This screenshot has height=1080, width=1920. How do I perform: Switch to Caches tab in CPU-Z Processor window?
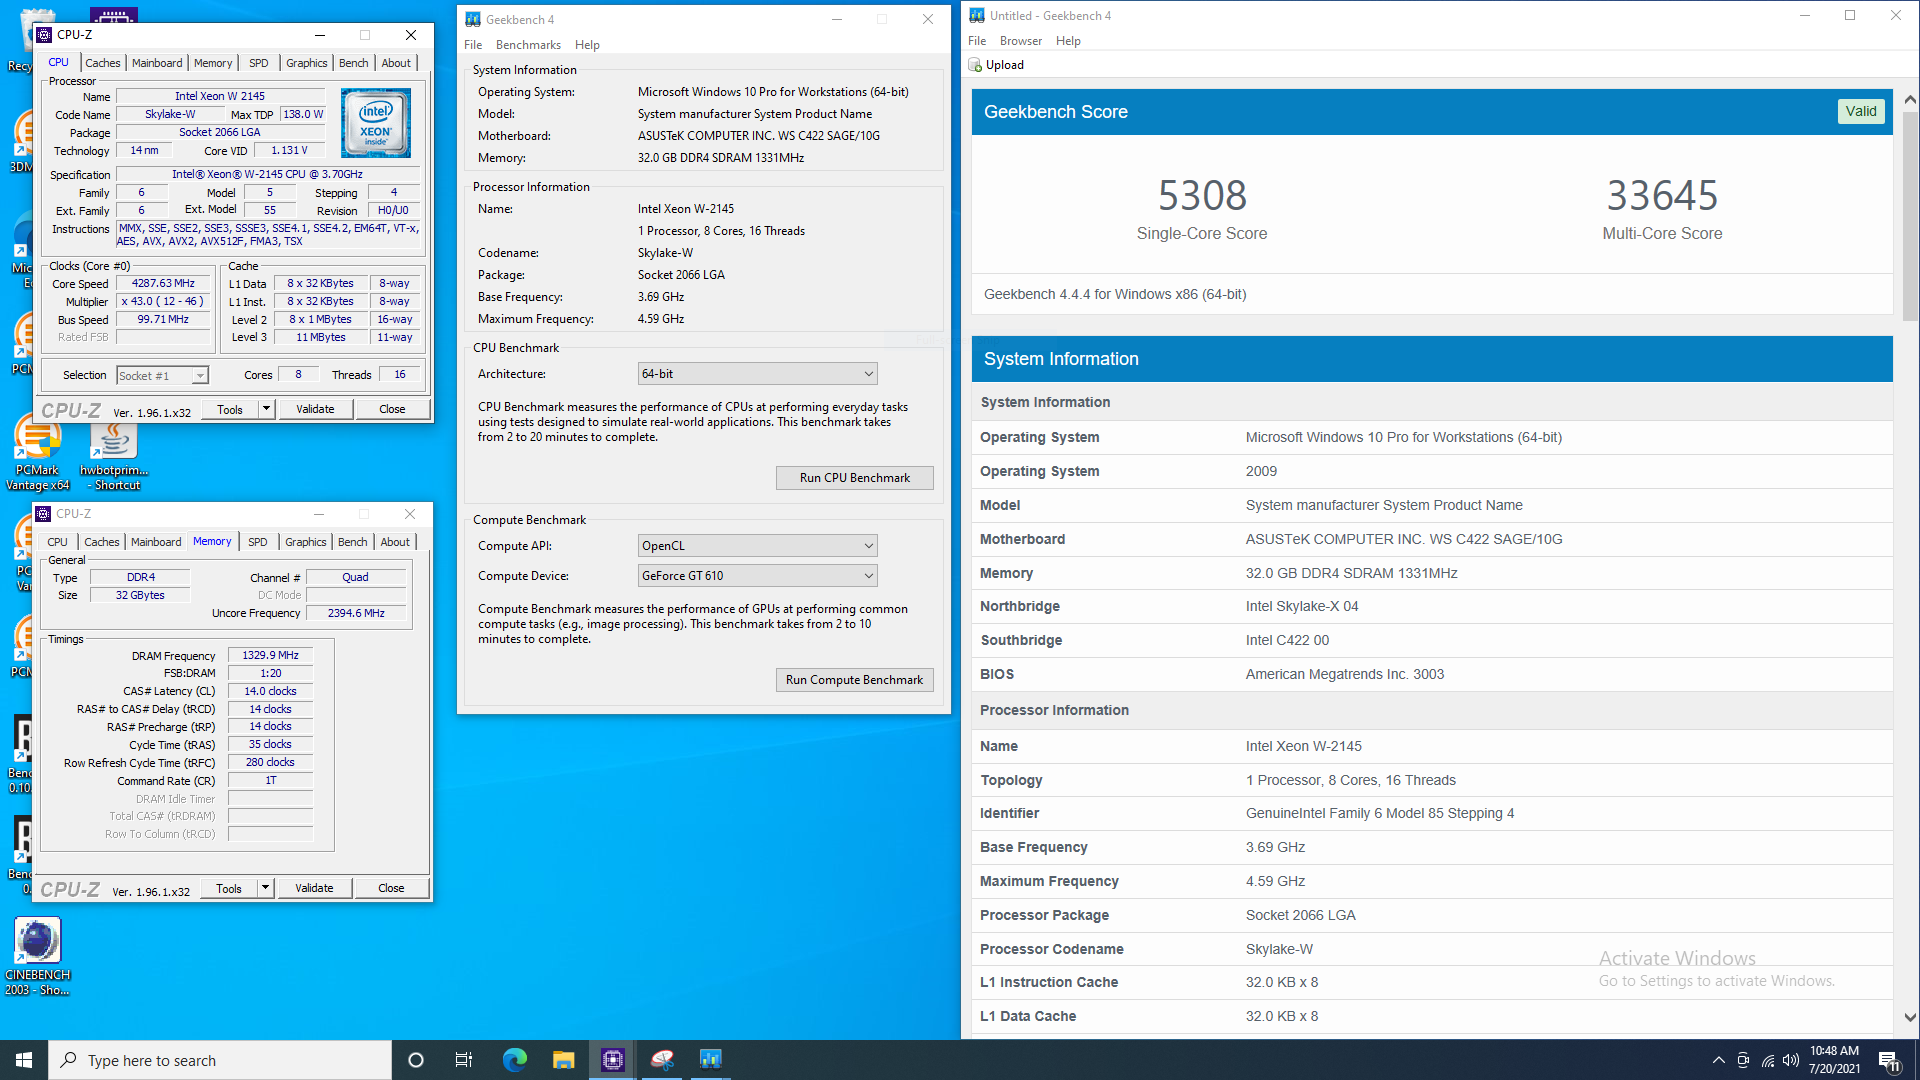[x=103, y=63]
